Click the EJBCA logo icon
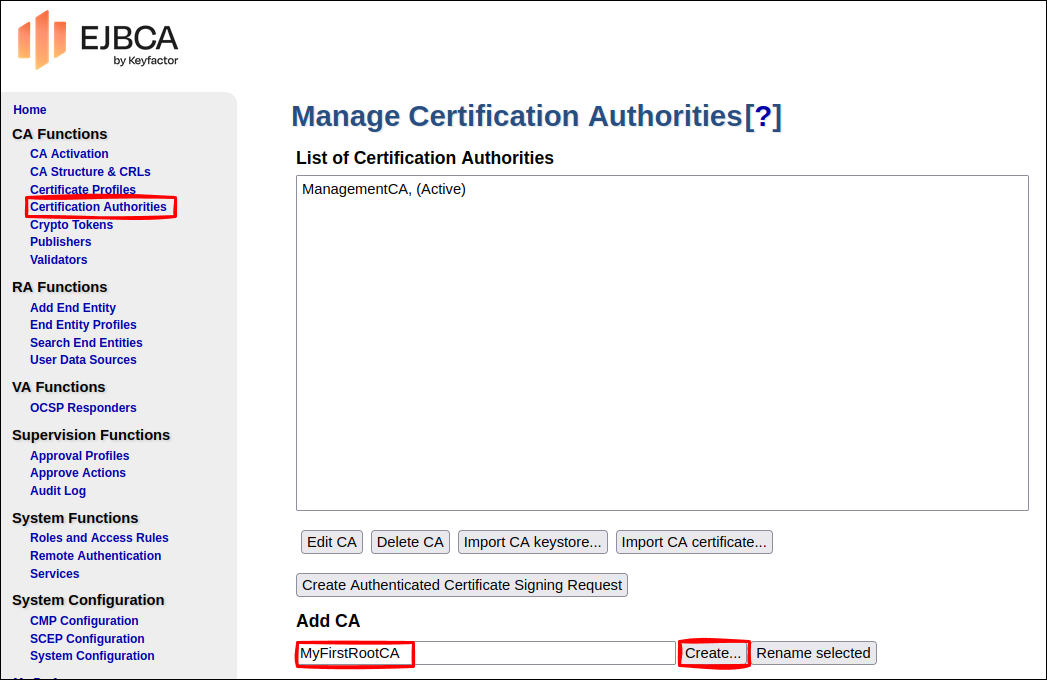The height and width of the screenshot is (680, 1047). (42, 40)
